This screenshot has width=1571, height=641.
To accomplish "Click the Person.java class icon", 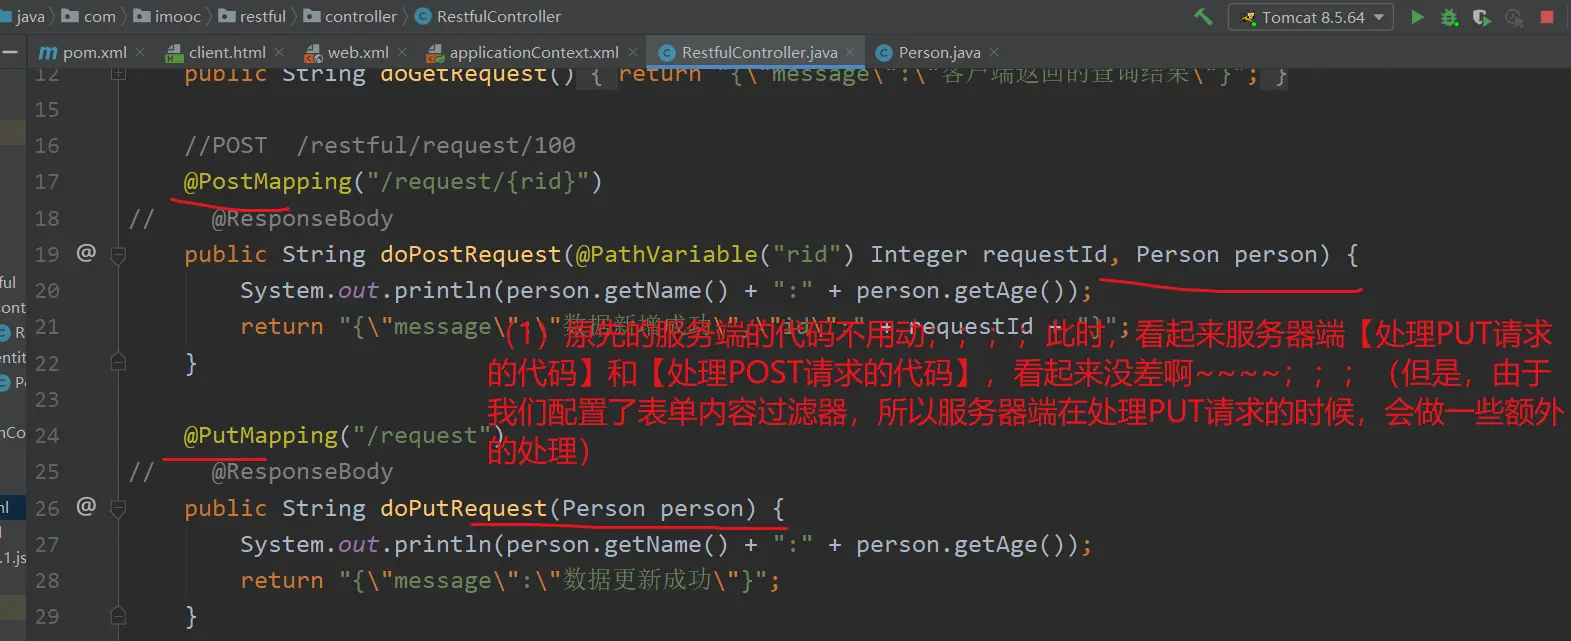I will (884, 52).
